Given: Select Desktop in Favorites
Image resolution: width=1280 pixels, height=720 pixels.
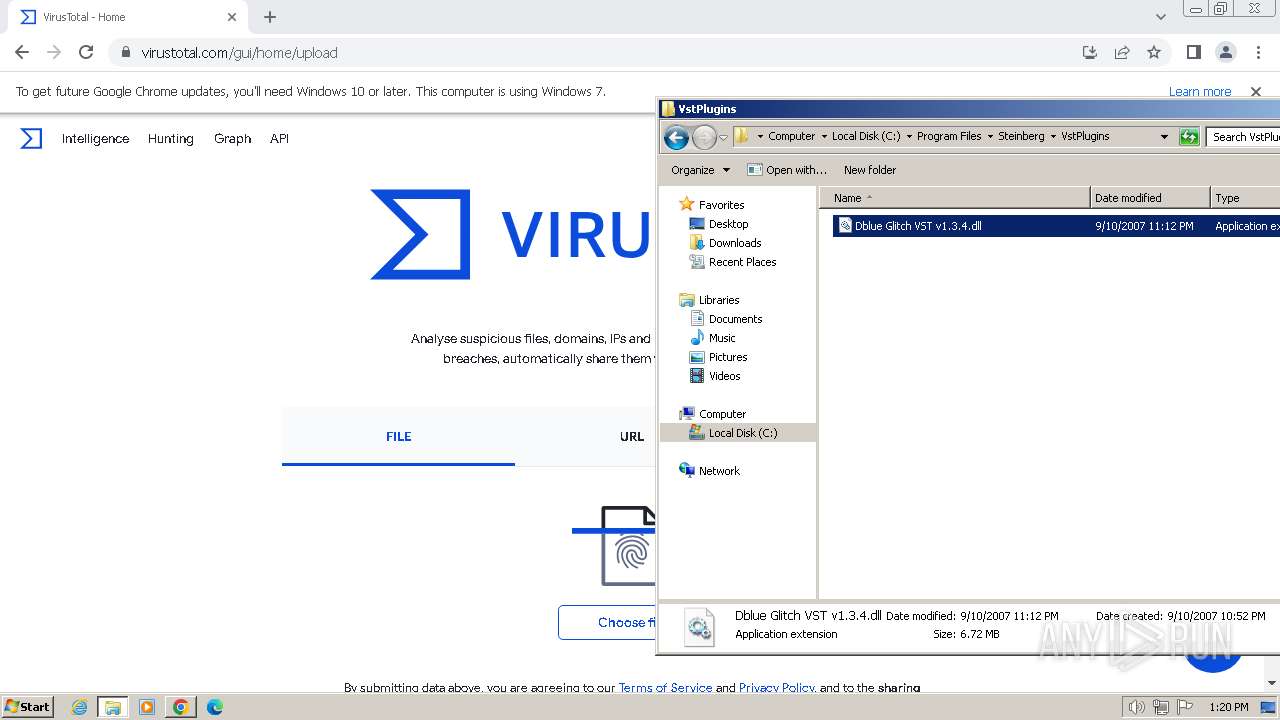Looking at the screenshot, I should coord(728,224).
